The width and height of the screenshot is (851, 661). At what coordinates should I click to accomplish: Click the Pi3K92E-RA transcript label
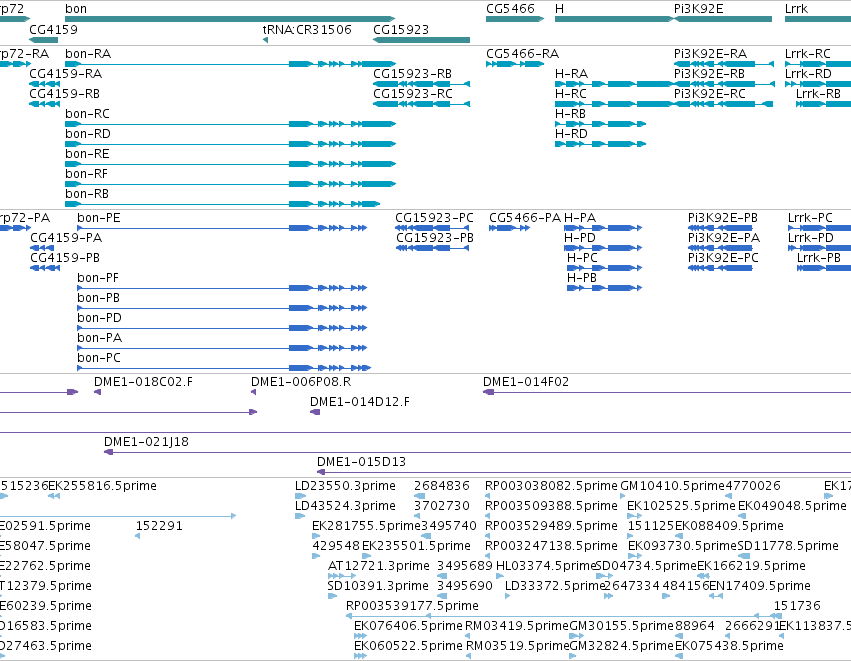coord(710,54)
